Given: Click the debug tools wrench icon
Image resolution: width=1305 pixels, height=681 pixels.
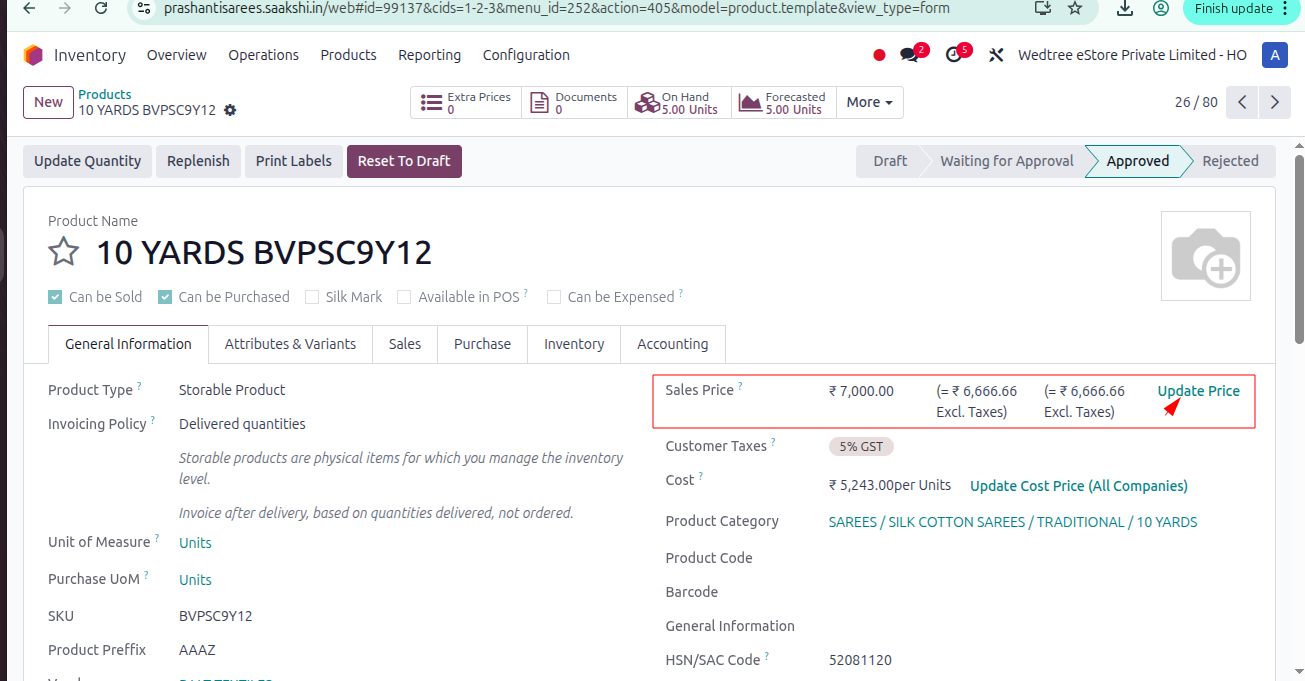Looking at the screenshot, I should click(x=996, y=55).
